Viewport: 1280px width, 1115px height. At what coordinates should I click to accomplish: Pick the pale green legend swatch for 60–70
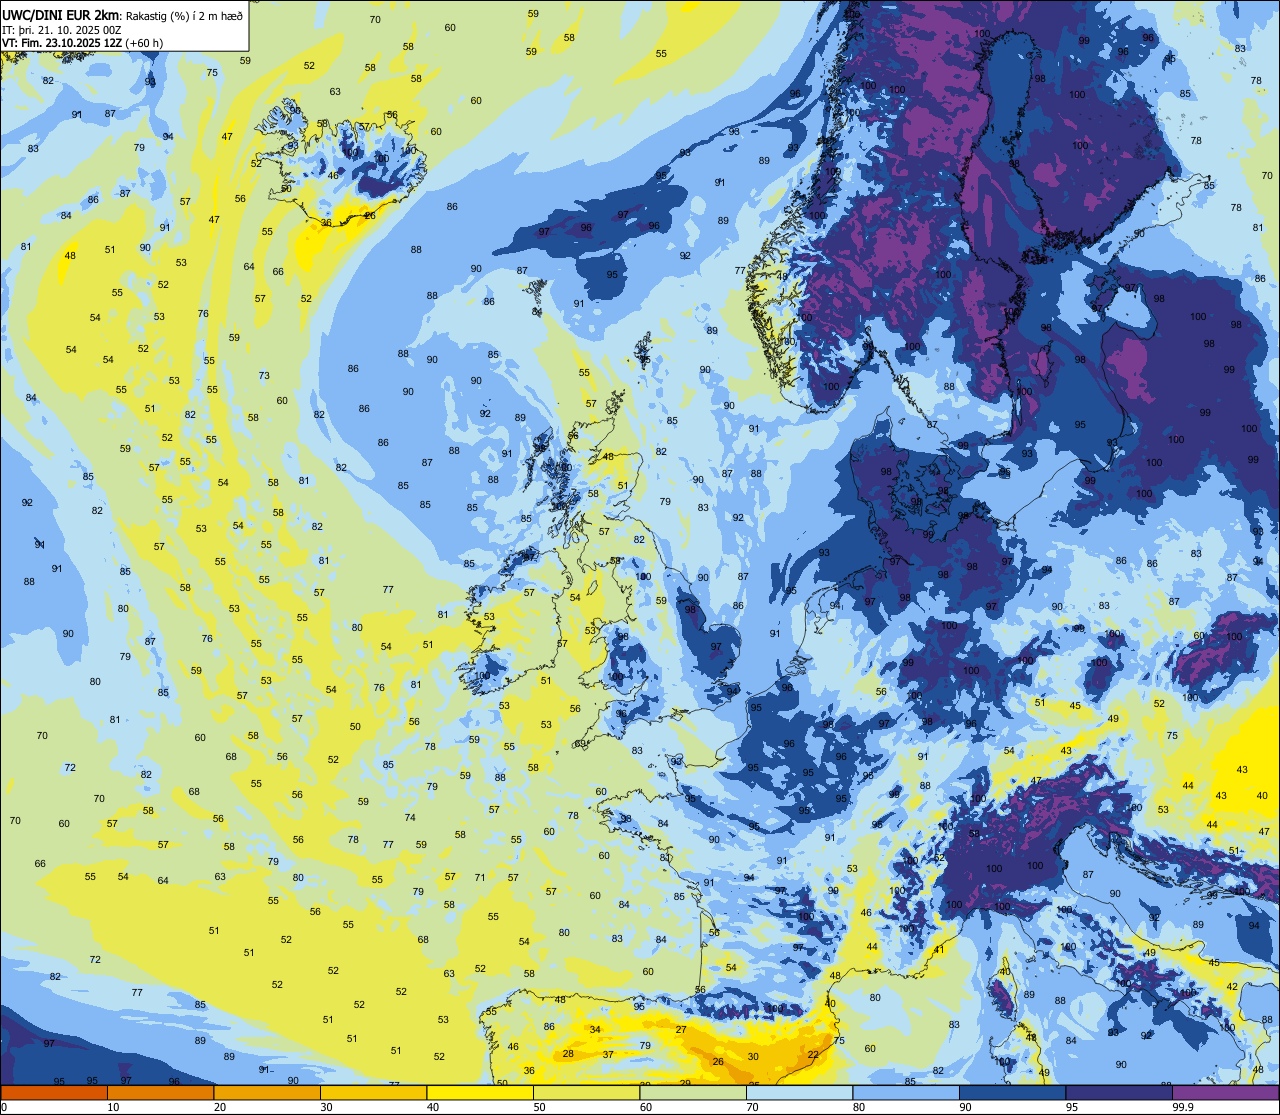[693, 1093]
